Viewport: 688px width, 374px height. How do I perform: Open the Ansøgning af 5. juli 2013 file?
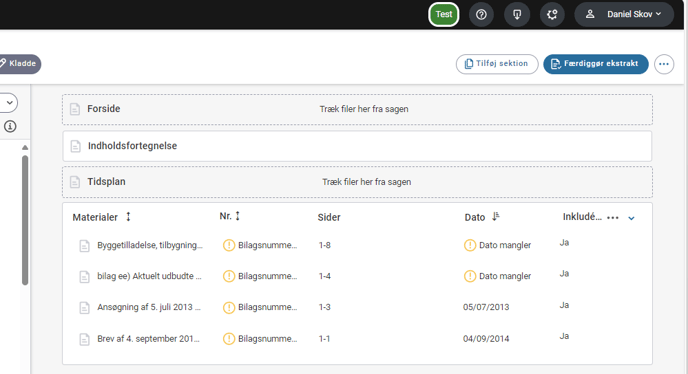(x=149, y=307)
